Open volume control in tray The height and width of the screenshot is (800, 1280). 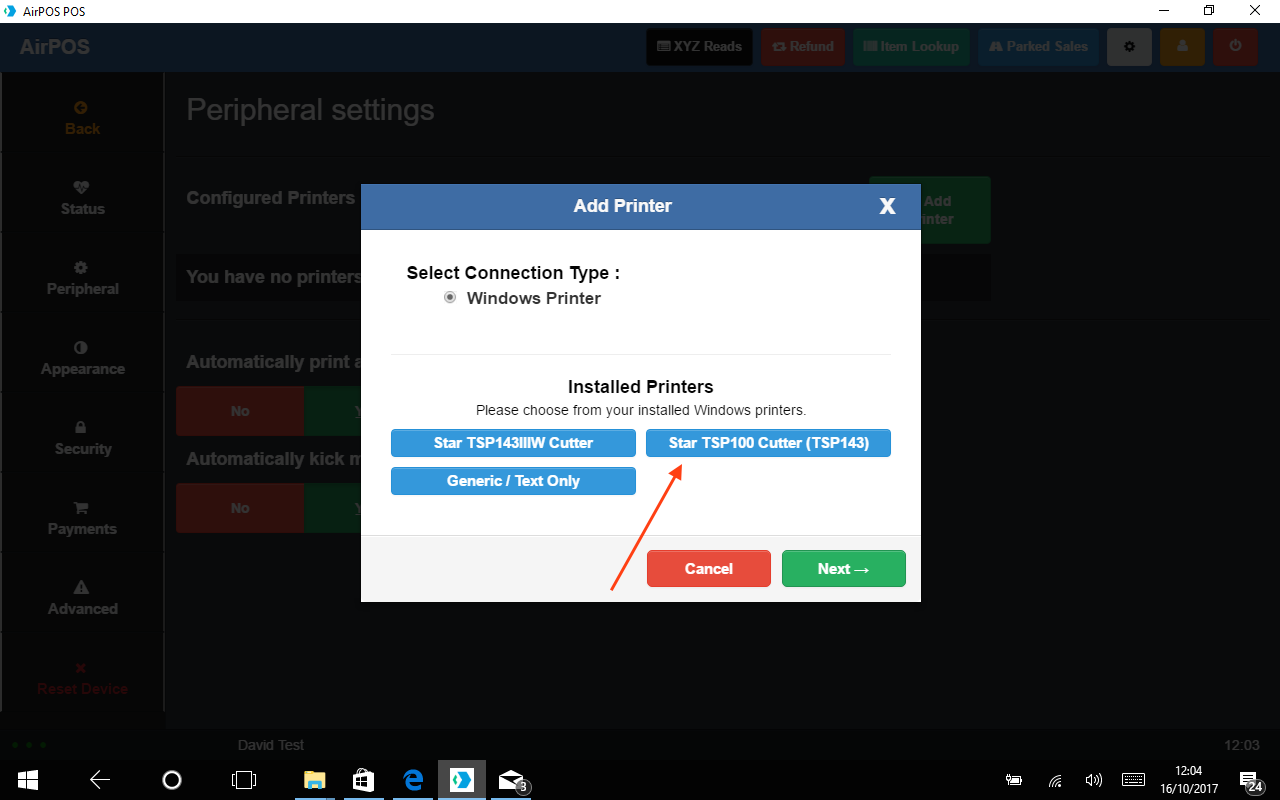[x=1094, y=781]
